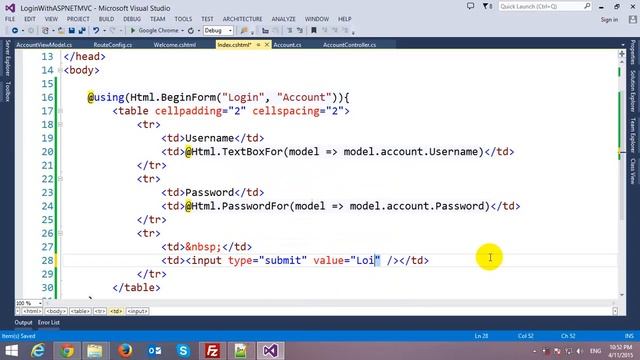Open the DEBUG menu
The image size is (640, 360).
pos(132,19)
